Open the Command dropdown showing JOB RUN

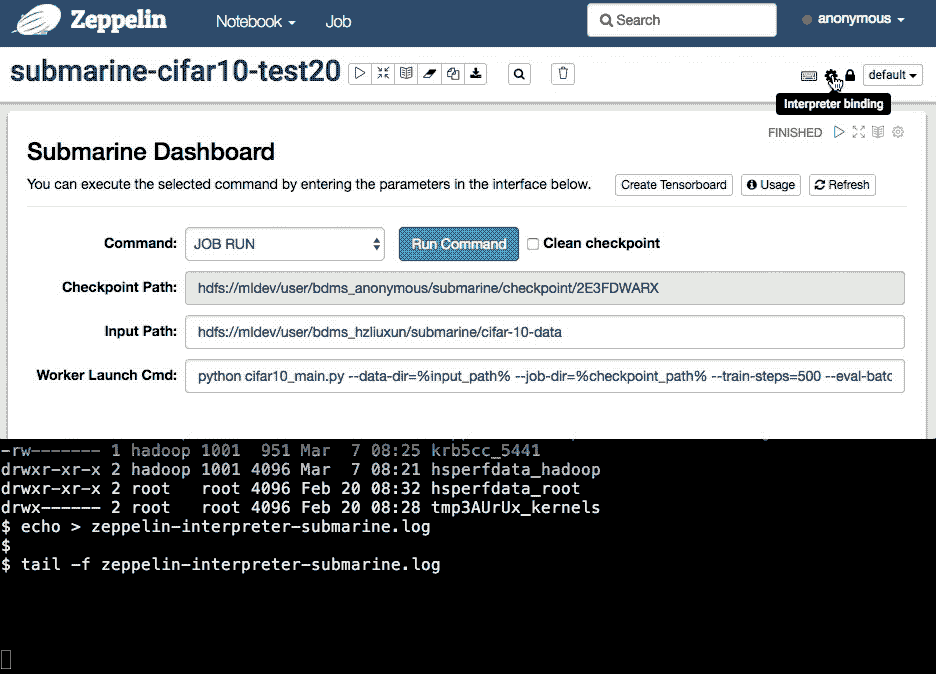coord(285,244)
